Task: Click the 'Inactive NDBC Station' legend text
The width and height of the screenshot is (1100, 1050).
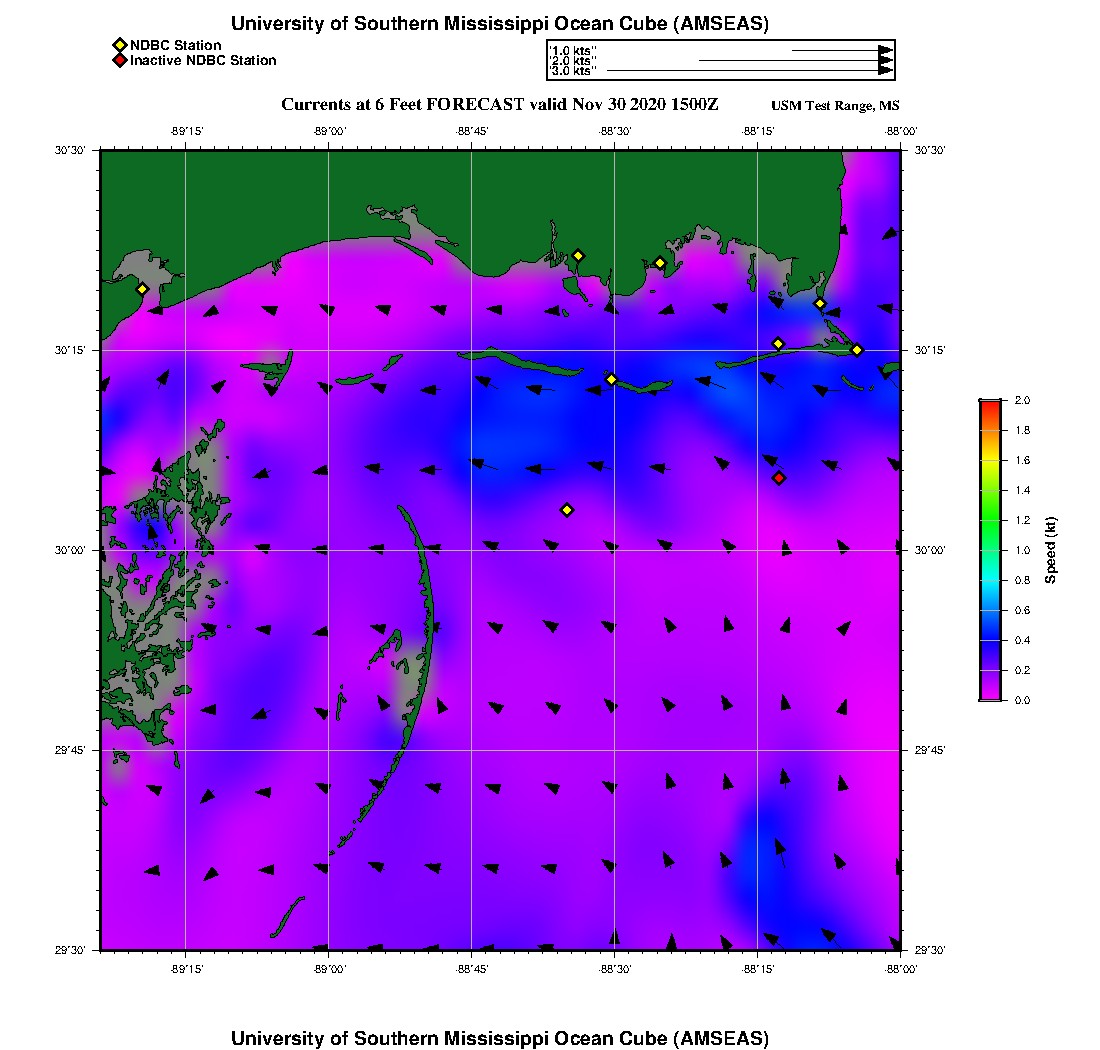Action: pos(203,61)
